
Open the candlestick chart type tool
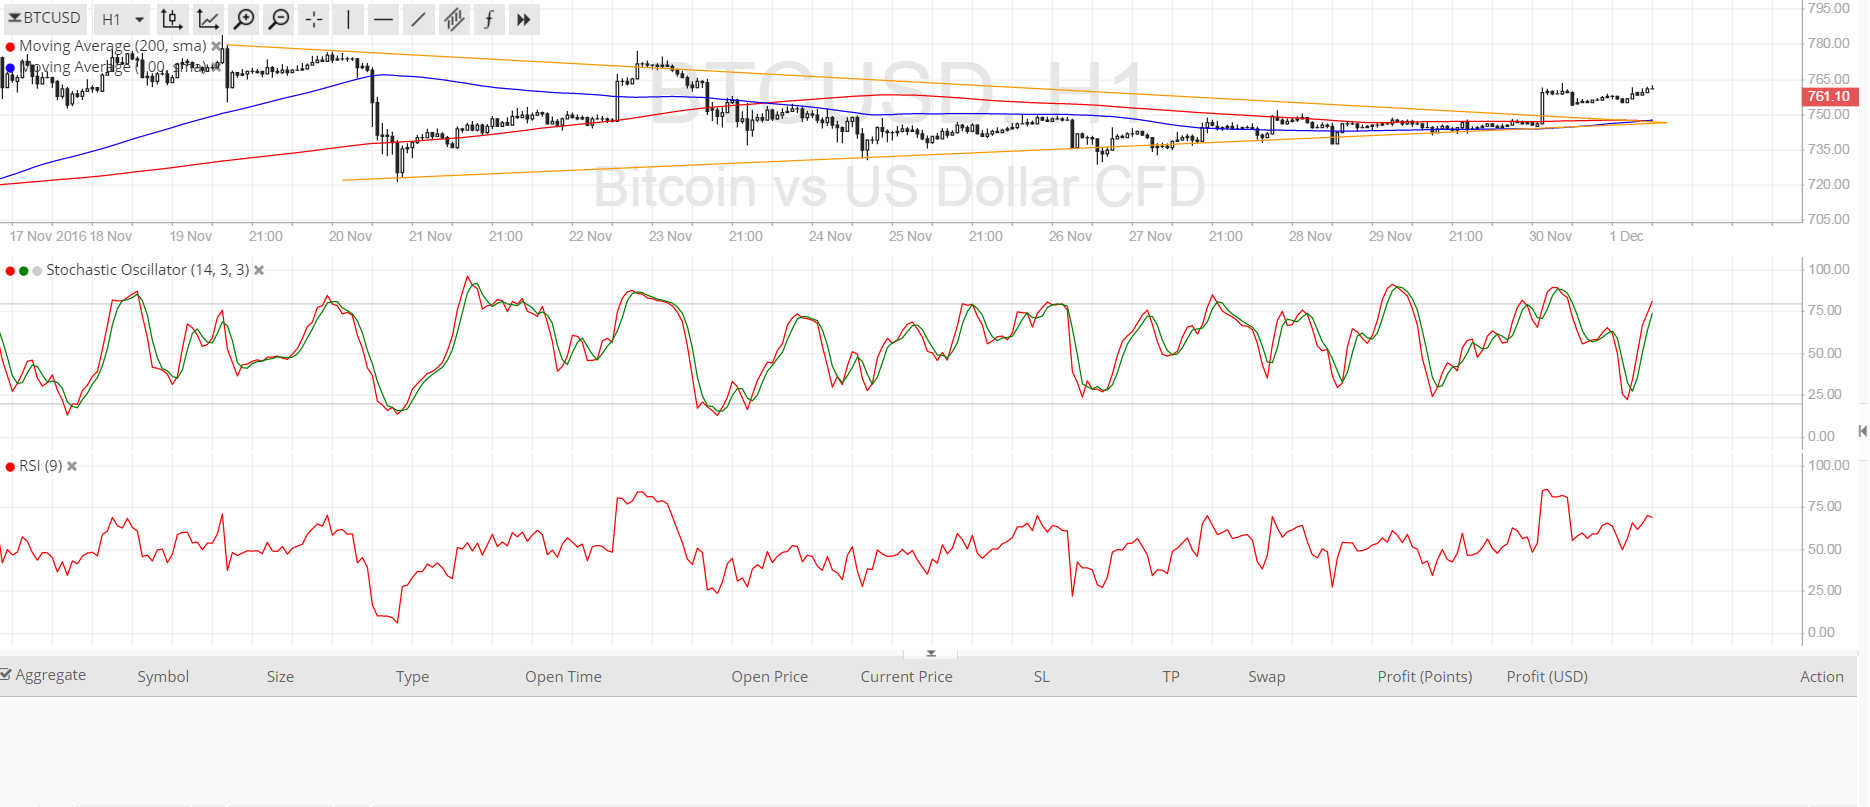click(x=171, y=19)
